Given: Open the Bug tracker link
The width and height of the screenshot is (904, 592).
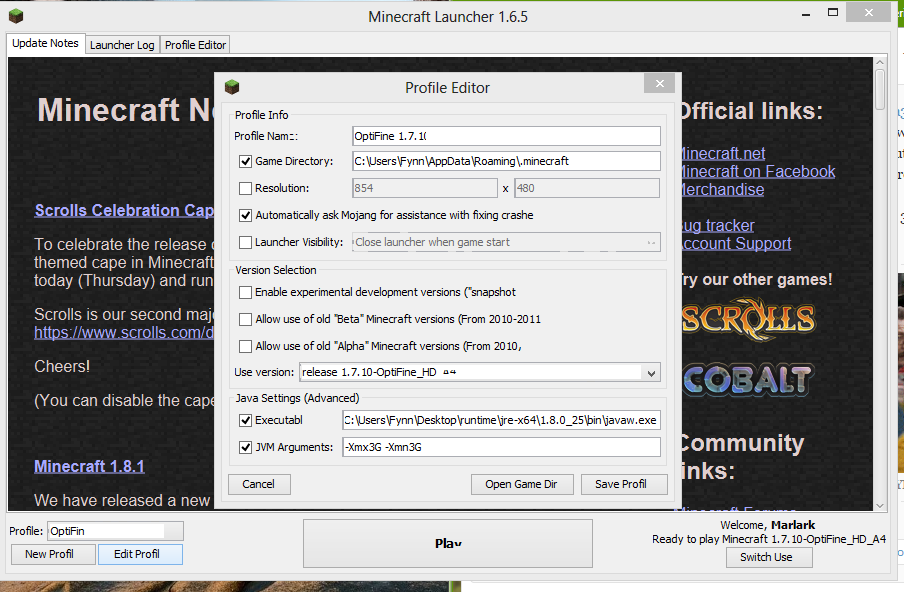Looking at the screenshot, I should point(717,225).
